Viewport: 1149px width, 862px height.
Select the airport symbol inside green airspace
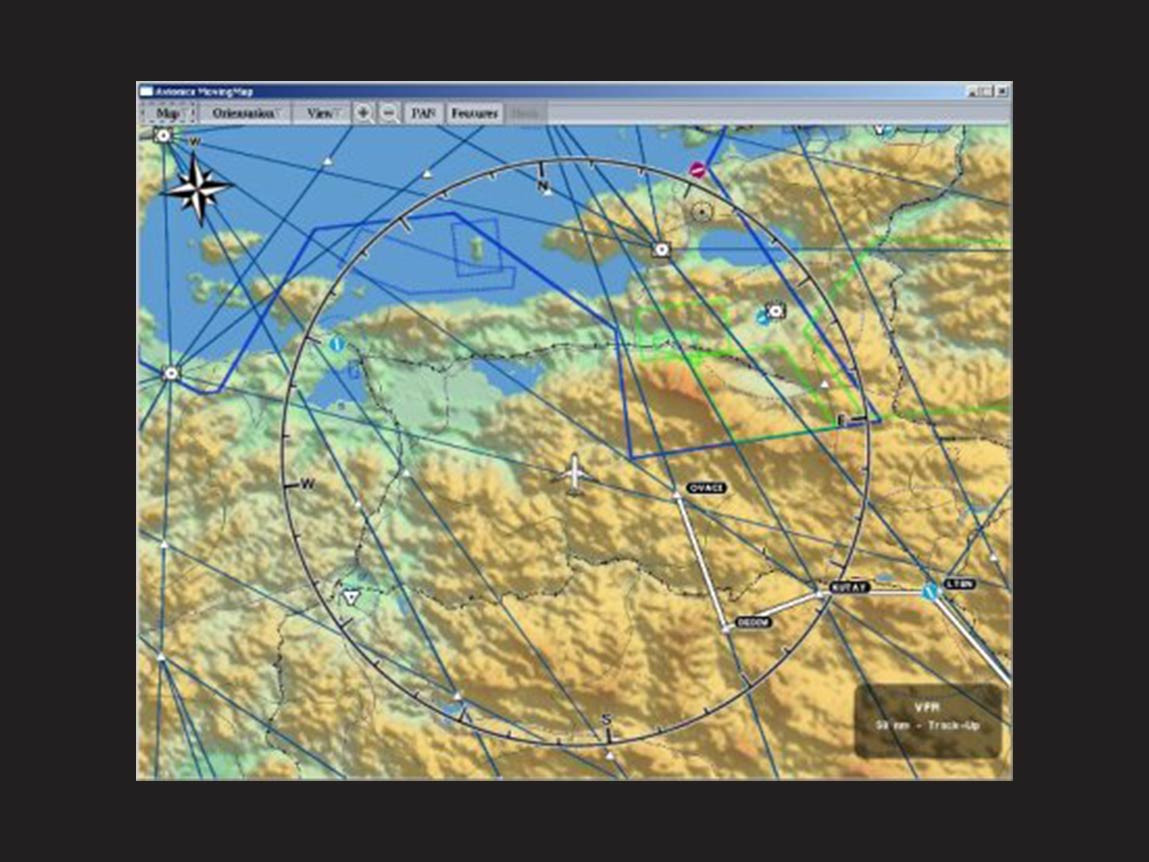pos(775,311)
